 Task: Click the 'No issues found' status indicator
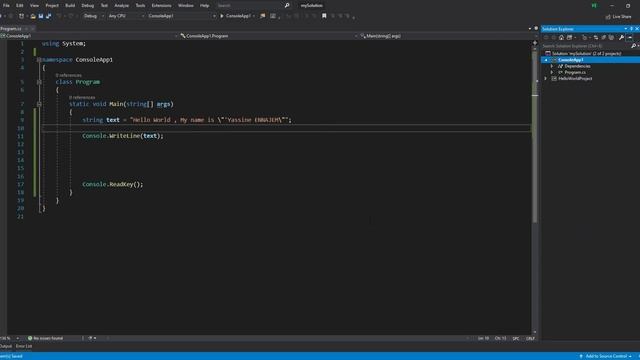pyautogui.click(x=45, y=338)
